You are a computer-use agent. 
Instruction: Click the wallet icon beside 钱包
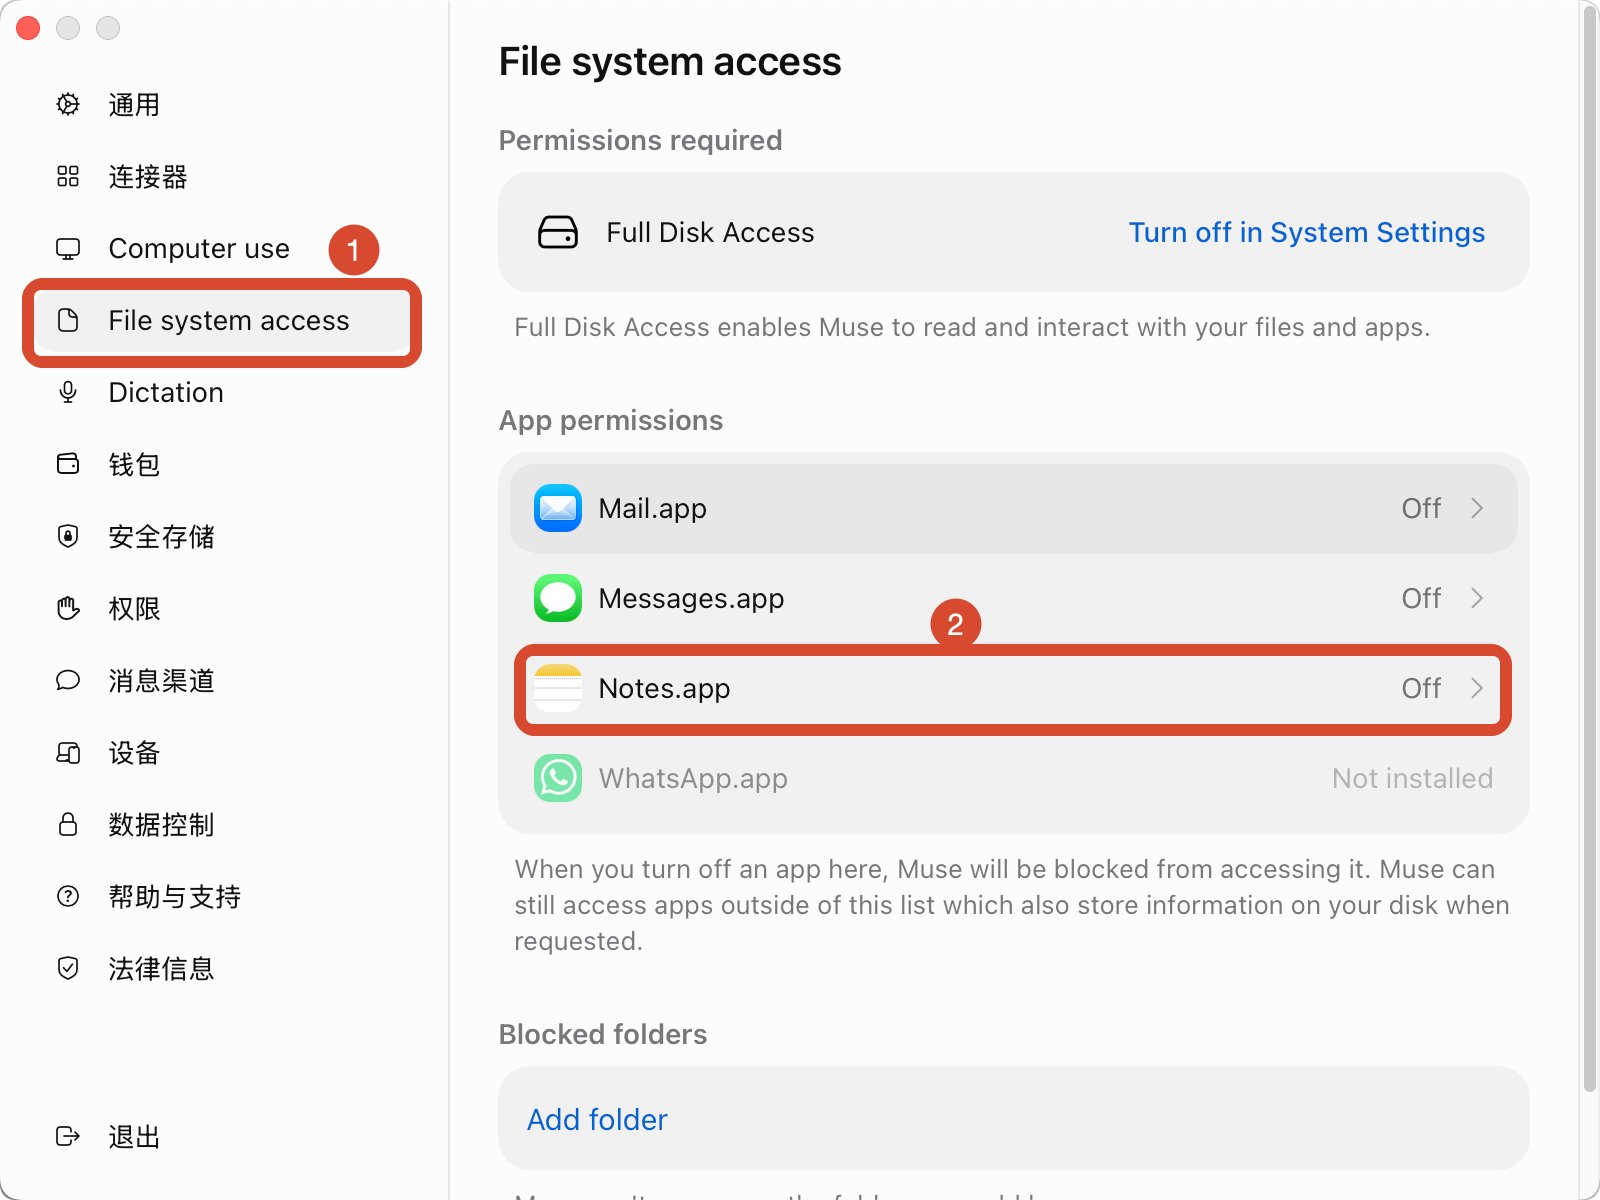click(x=68, y=464)
